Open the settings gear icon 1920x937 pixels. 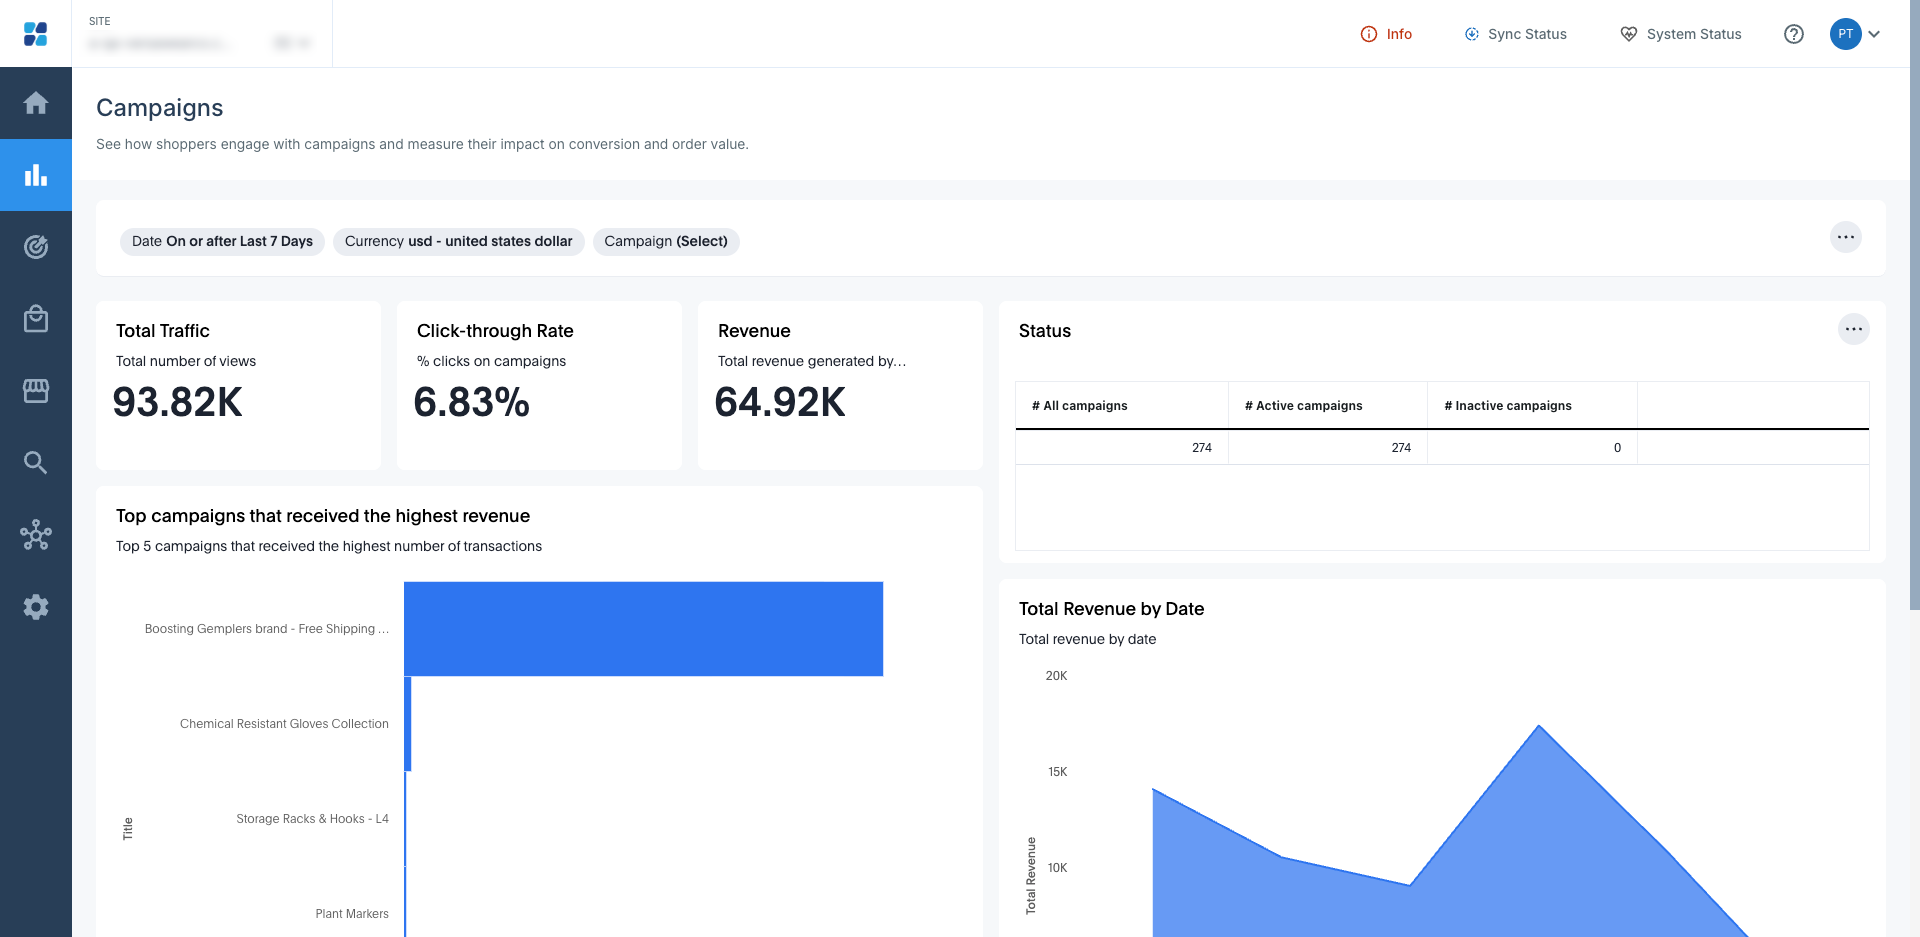point(36,607)
